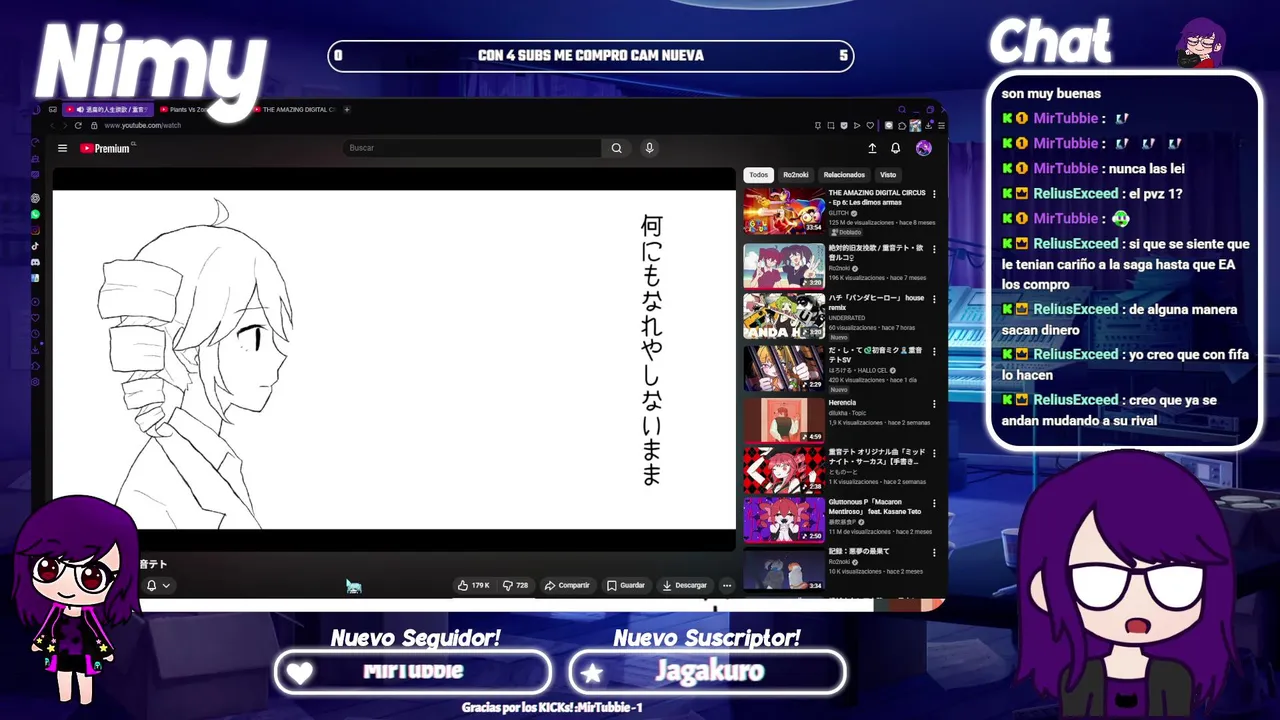Open the YouTube account avatar menu

coord(924,148)
